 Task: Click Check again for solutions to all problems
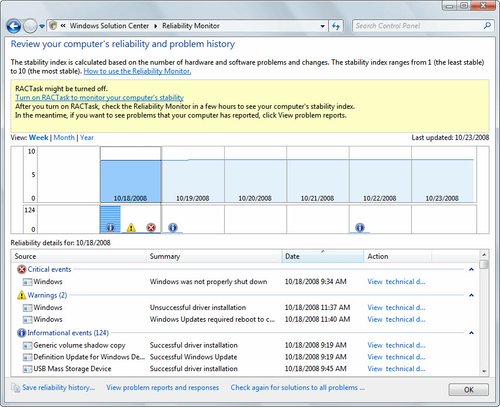[298, 387]
